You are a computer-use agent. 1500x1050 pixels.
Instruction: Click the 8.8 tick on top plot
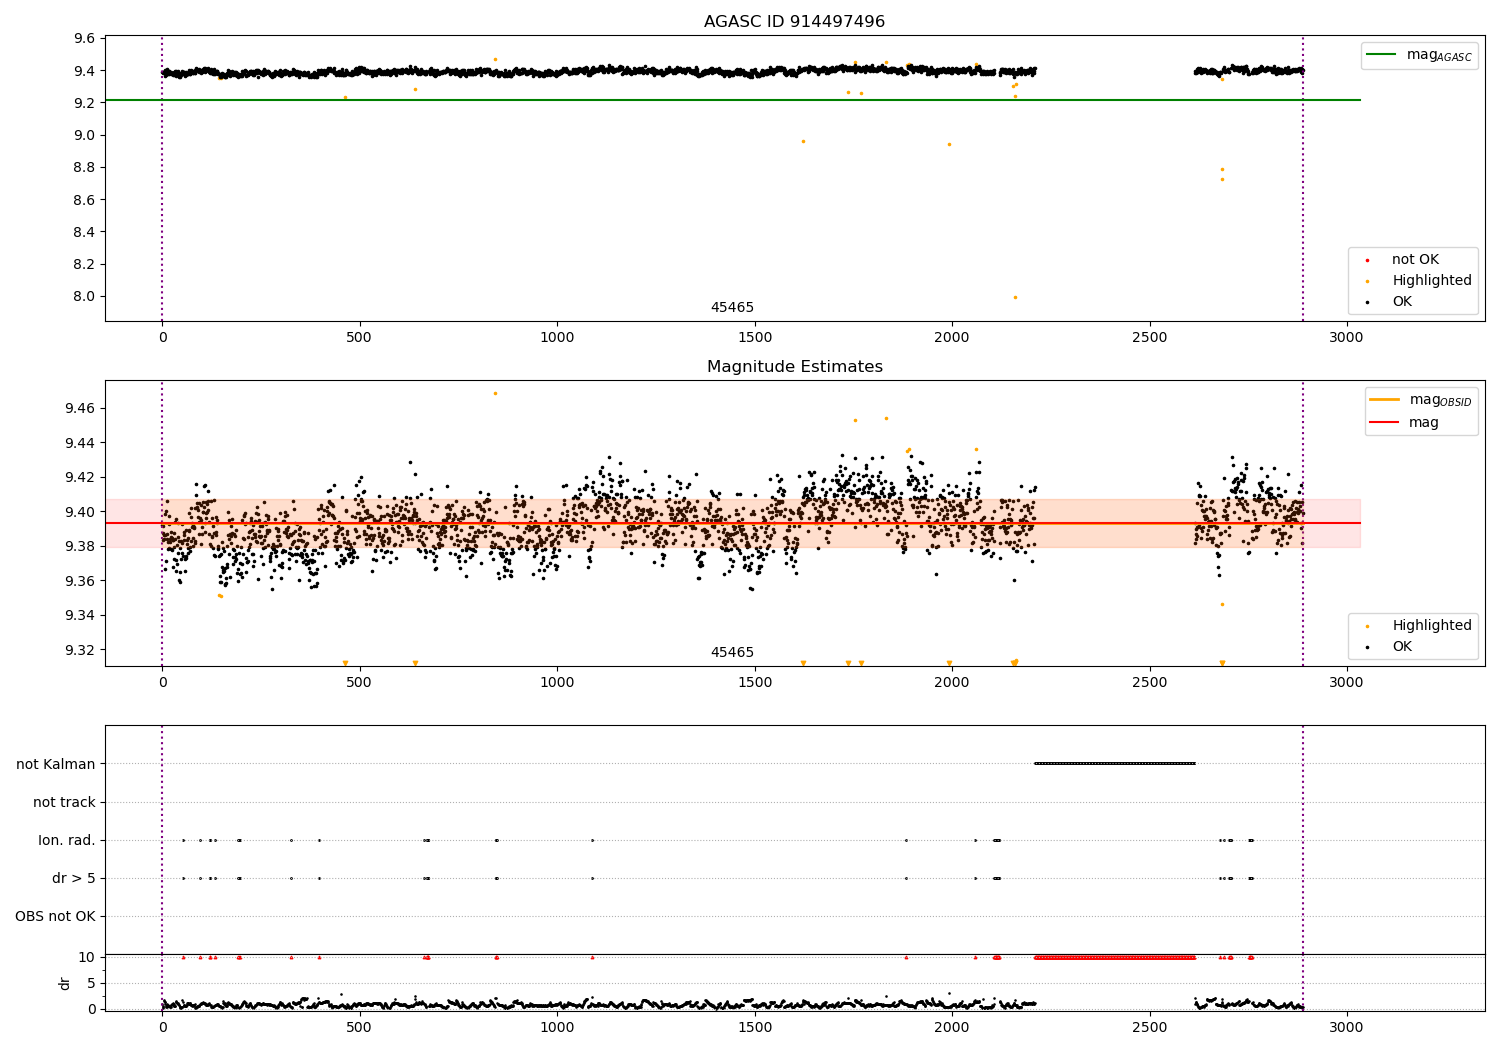85,168
